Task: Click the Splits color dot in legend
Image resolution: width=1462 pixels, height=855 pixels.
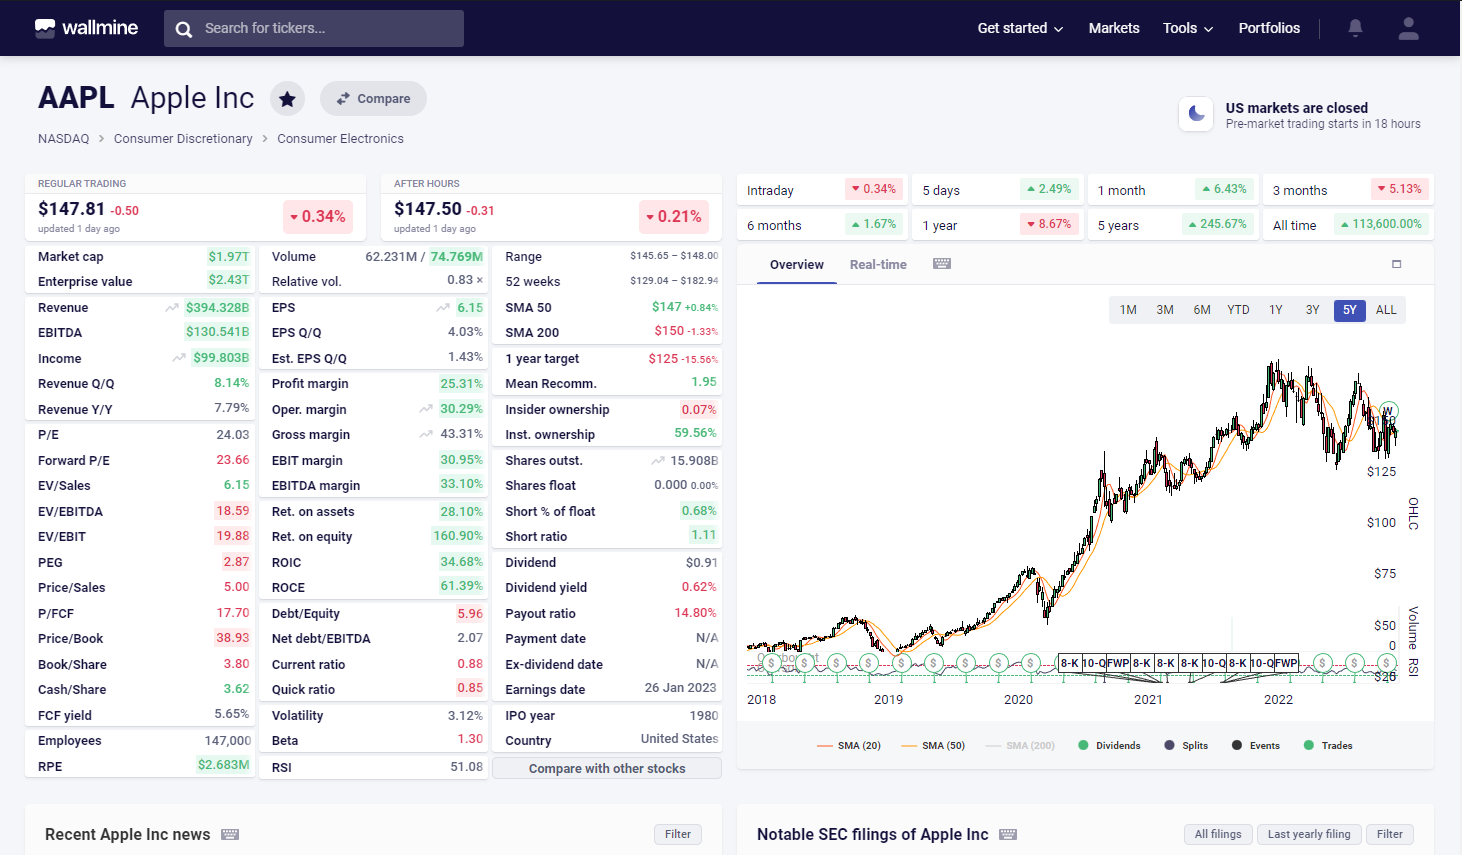Action: click(1169, 746)
